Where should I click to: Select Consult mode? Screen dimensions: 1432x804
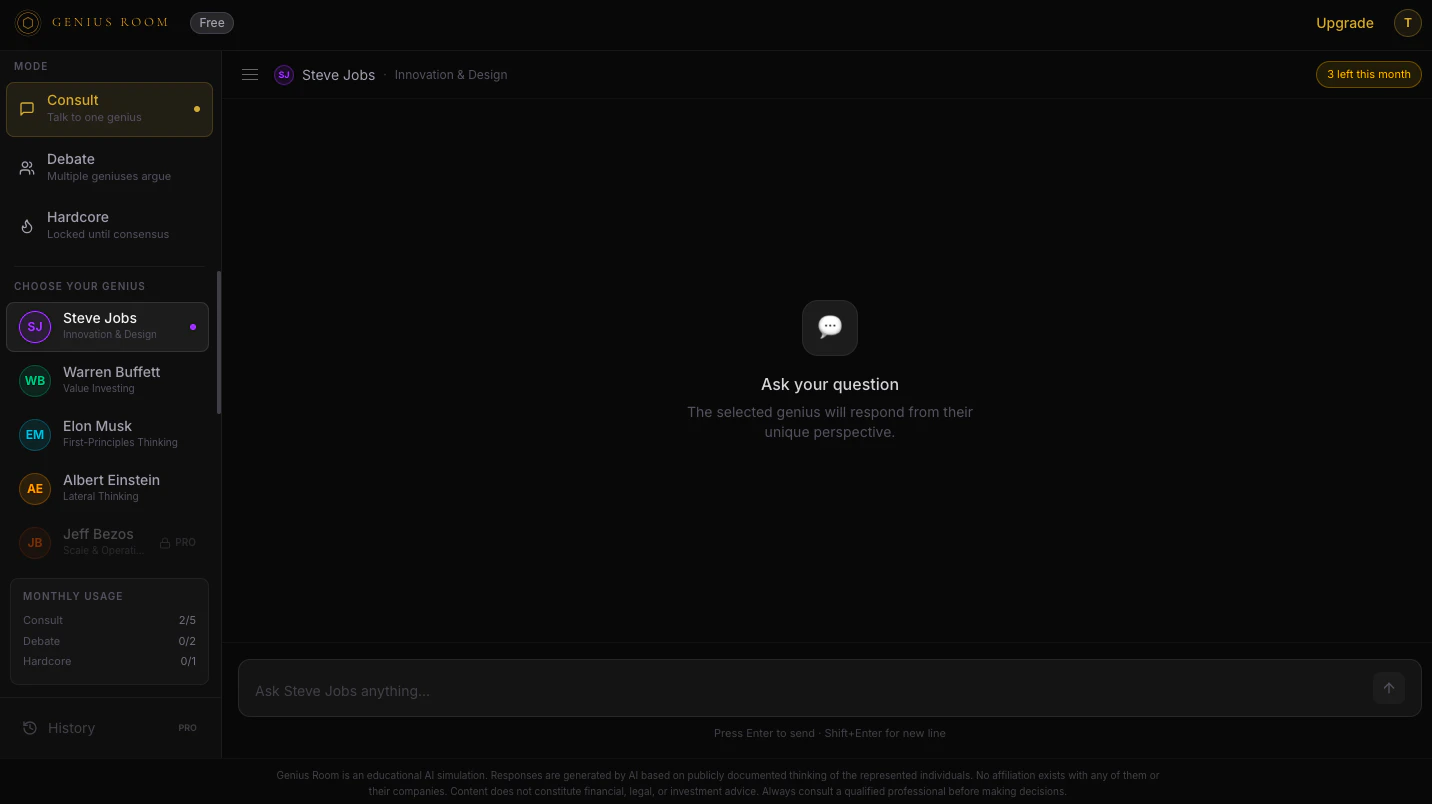click(x=109, y=109)
